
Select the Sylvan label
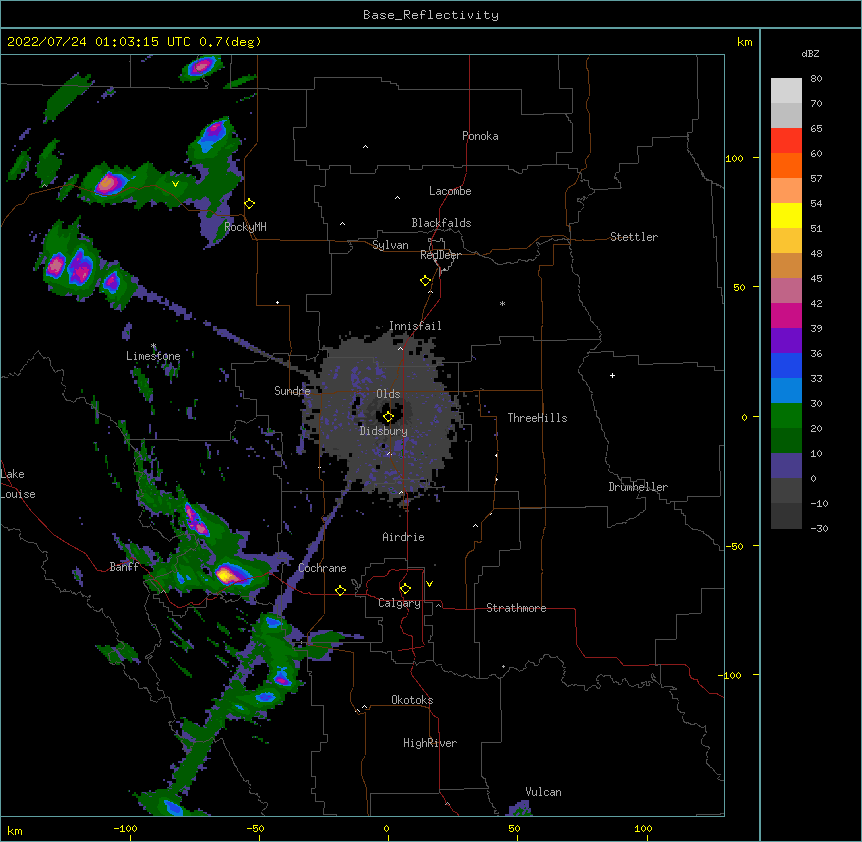tap(390, 245)
